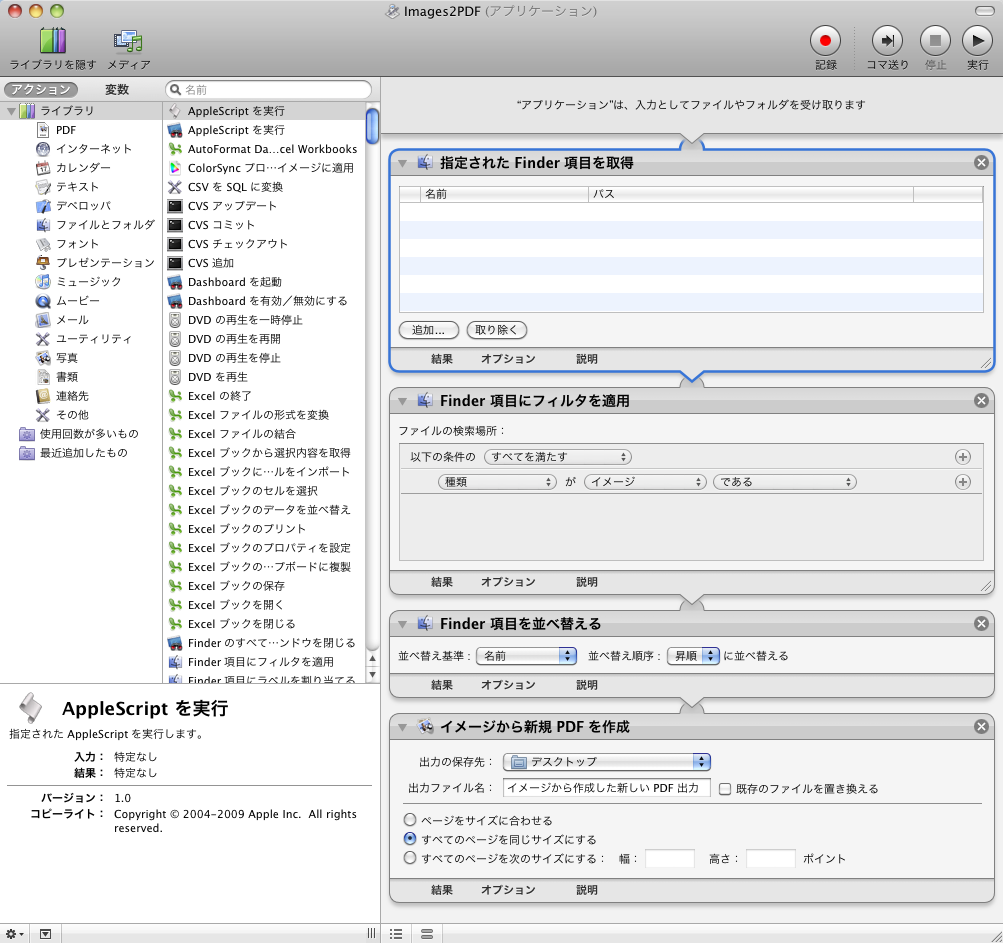Focus the 名前 search field
This screenshot has width=1003, height=943.
269,90
